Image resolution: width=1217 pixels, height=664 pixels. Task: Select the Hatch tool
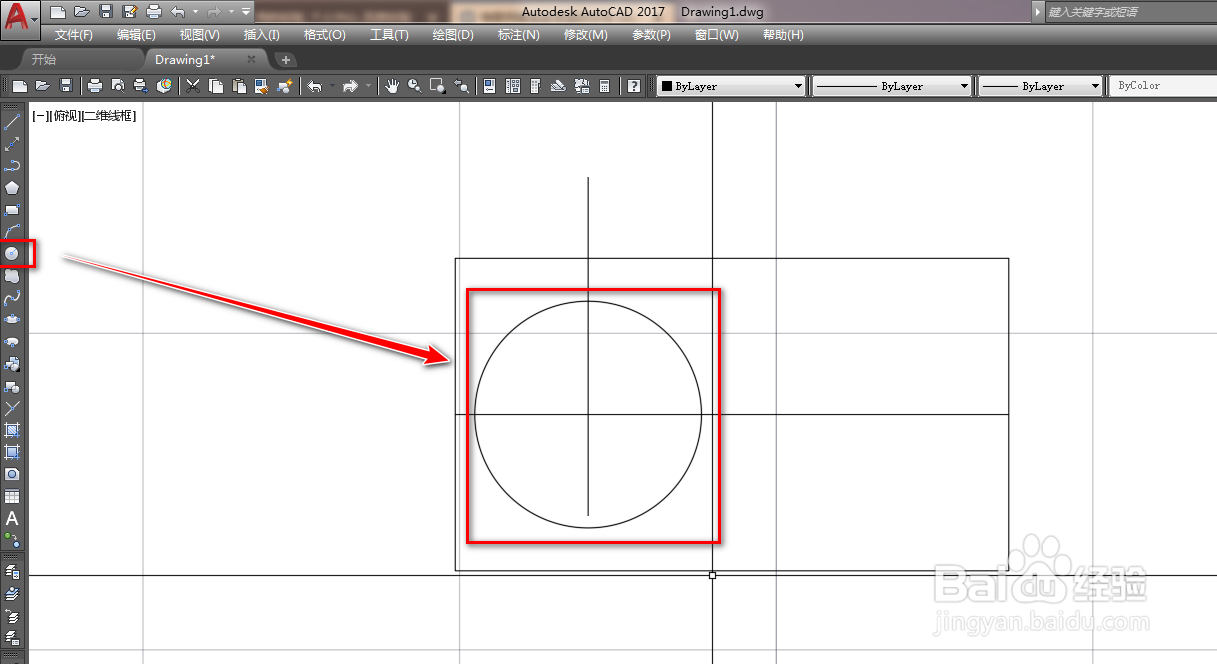point(12,430)
